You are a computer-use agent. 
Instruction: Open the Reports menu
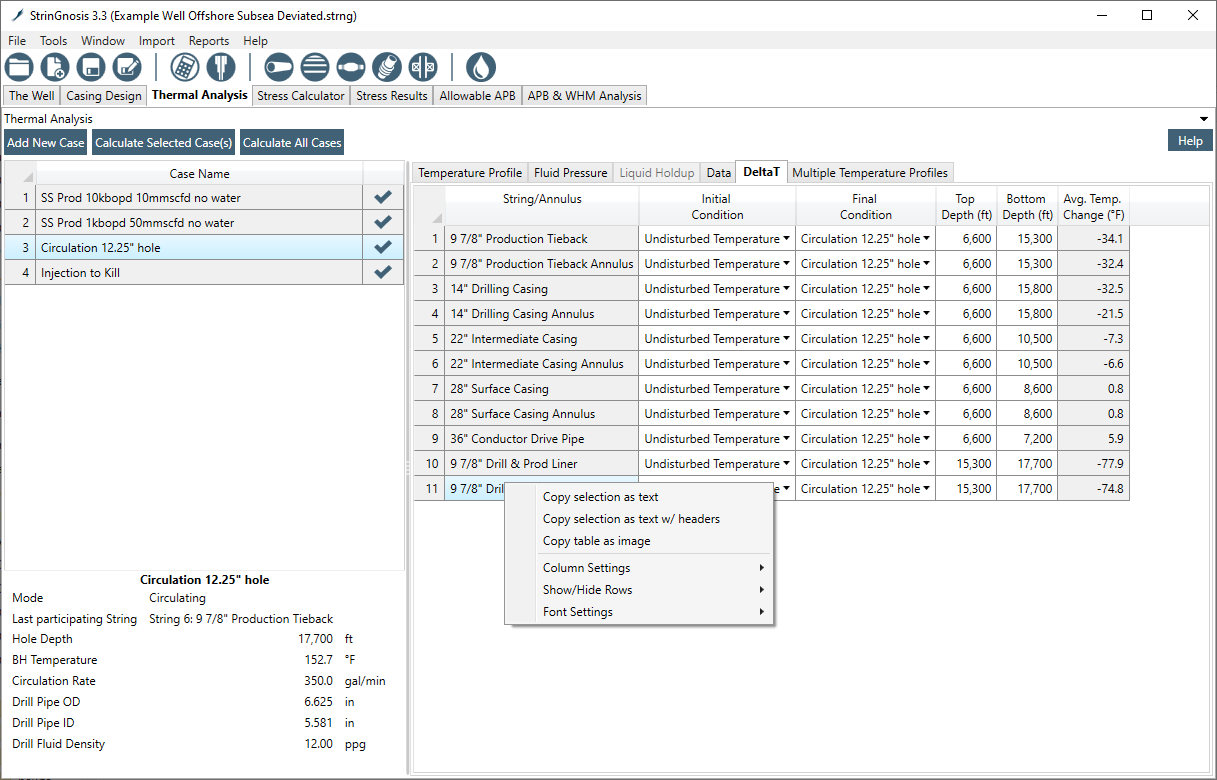pos(209,41)
